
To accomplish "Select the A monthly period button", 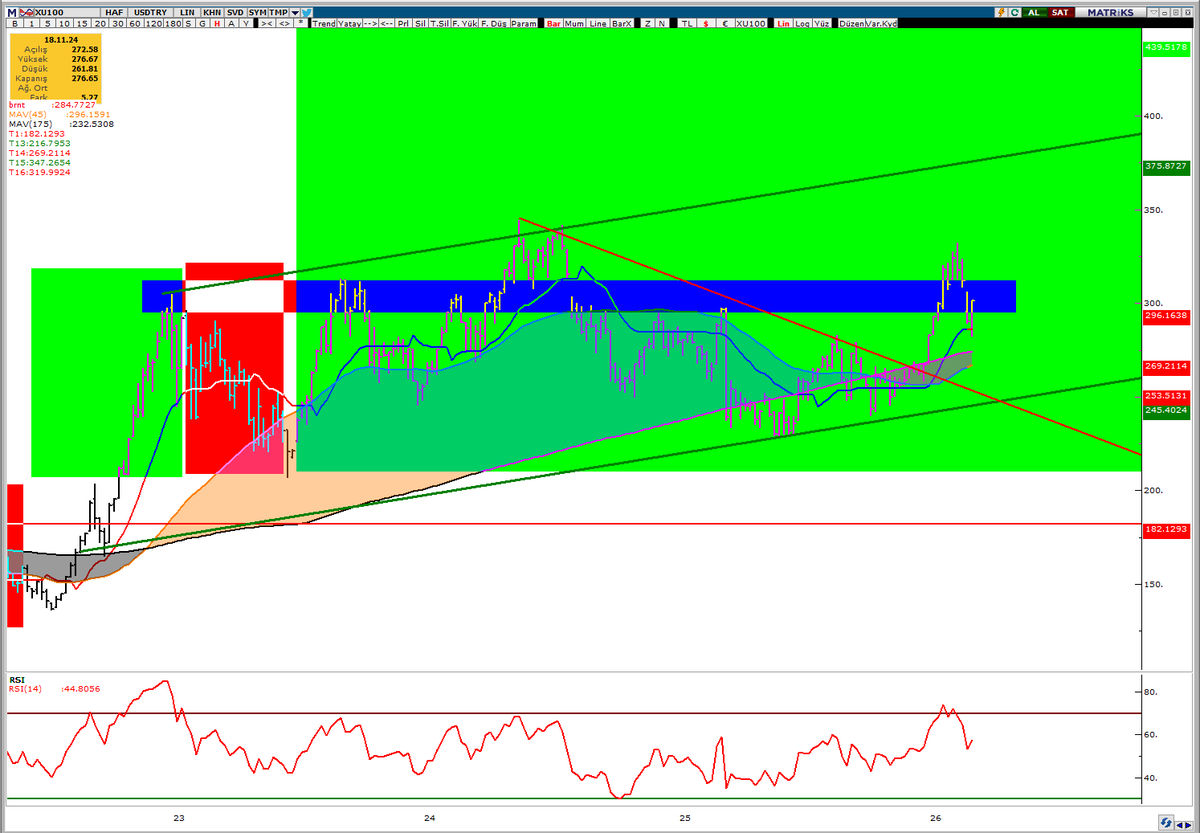I will coord(231,23).
